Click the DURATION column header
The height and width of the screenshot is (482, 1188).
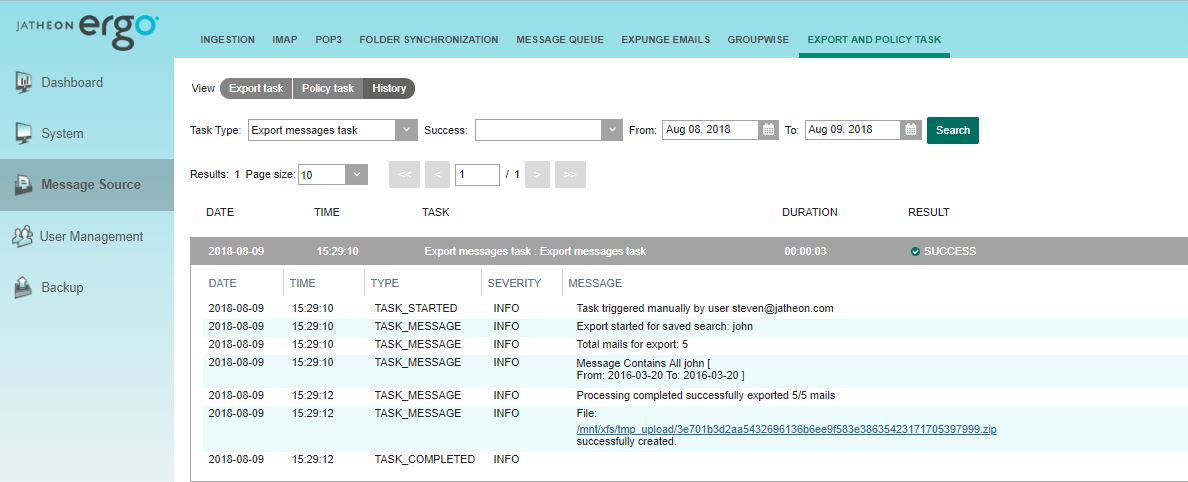tap(810, 212)
